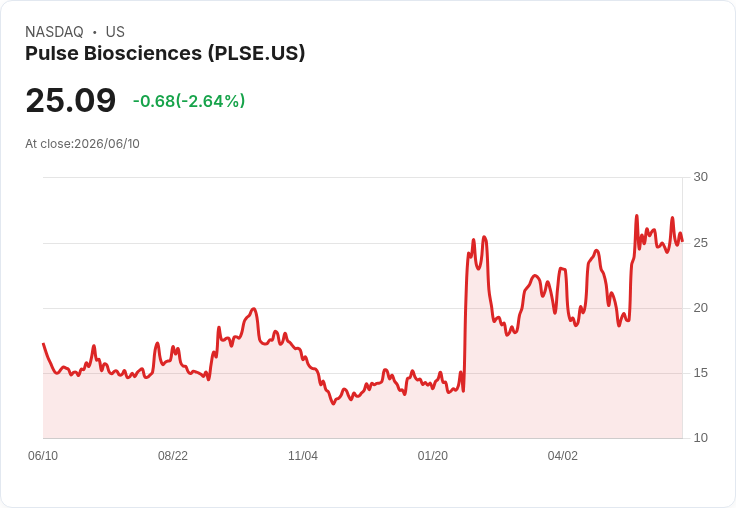Click the 06/10 date label
Image resolution: width=736 pixels, height=508 pixels.
pyautogui.click(x=43, y=456)
